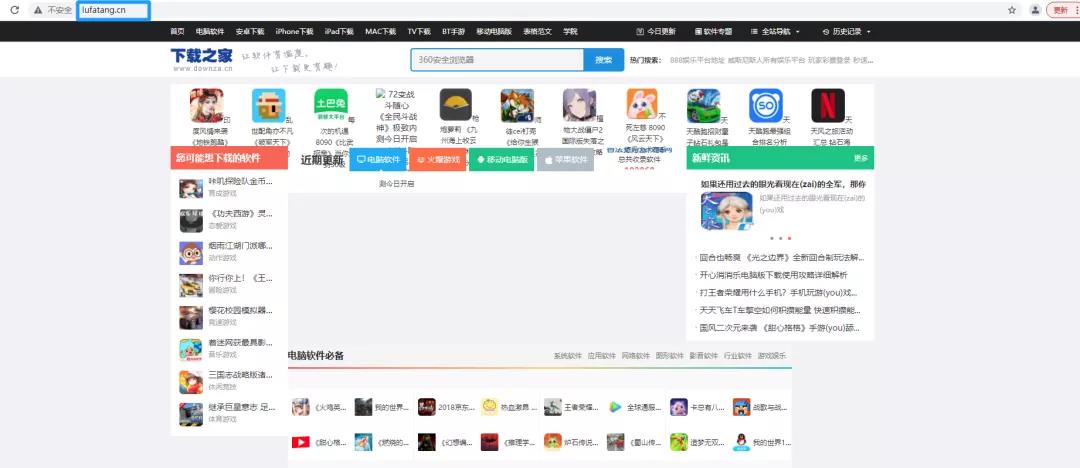Viewport: 1080px width, 468px height.
Task: Open the 软件专题 link
Action: tap(714, 32)
